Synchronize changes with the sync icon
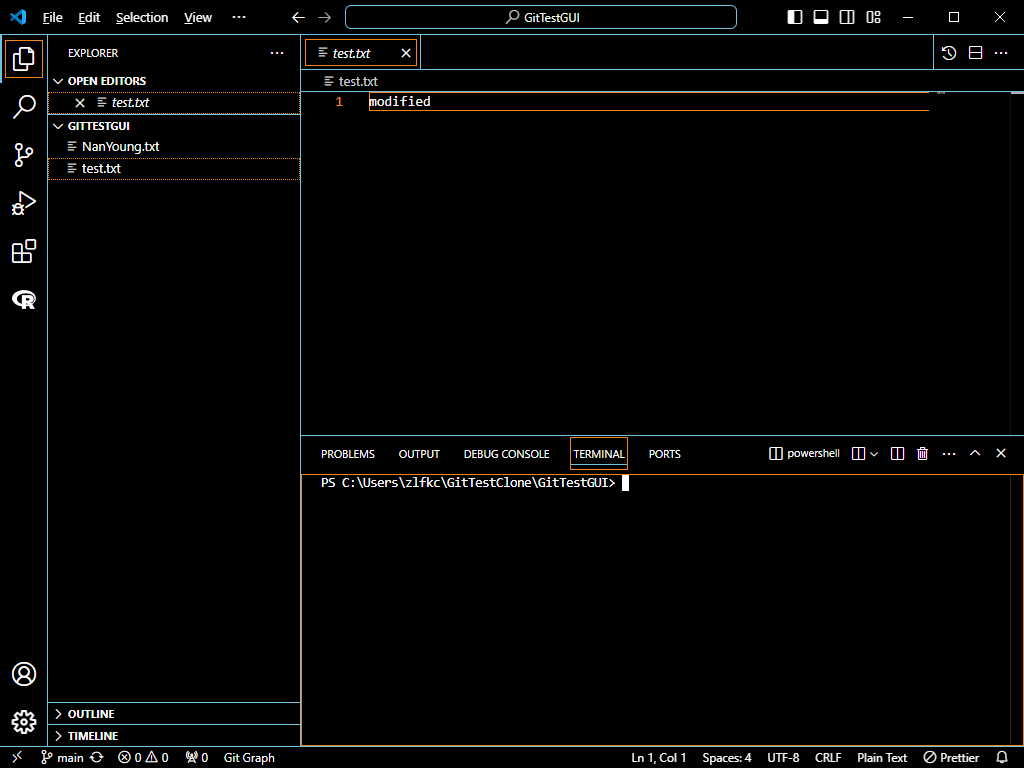The height and width of the screenshot is (768, 1024). [x=97, y=758]
